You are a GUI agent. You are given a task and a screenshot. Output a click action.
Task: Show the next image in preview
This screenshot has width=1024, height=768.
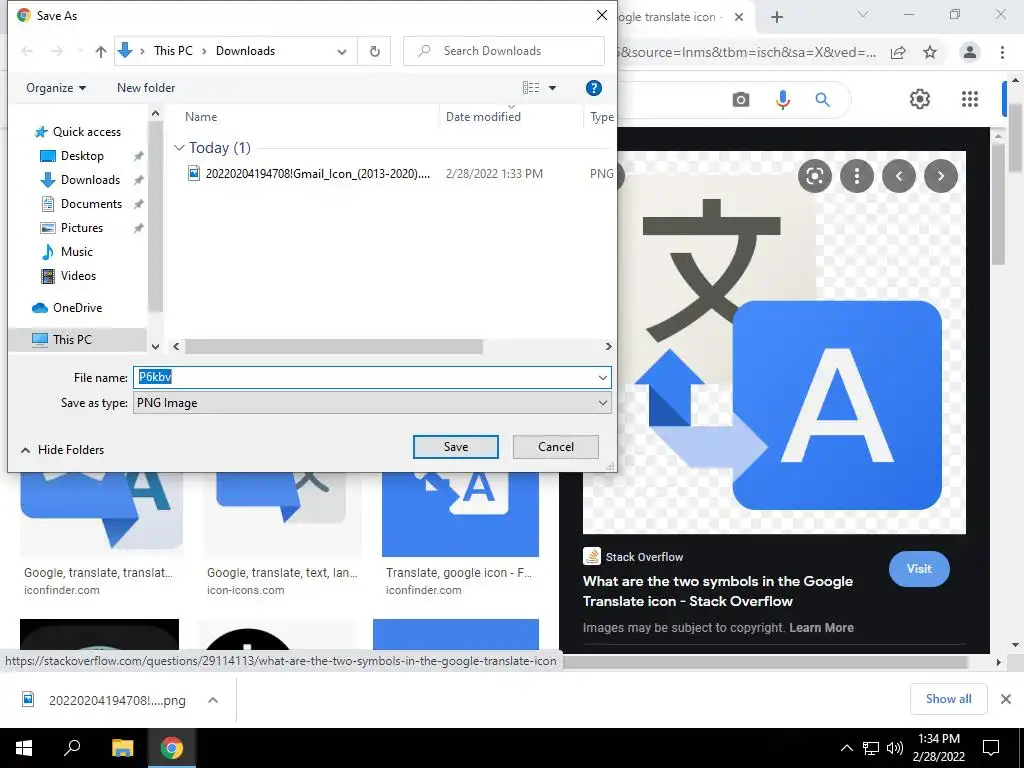[x=940, y=176]
